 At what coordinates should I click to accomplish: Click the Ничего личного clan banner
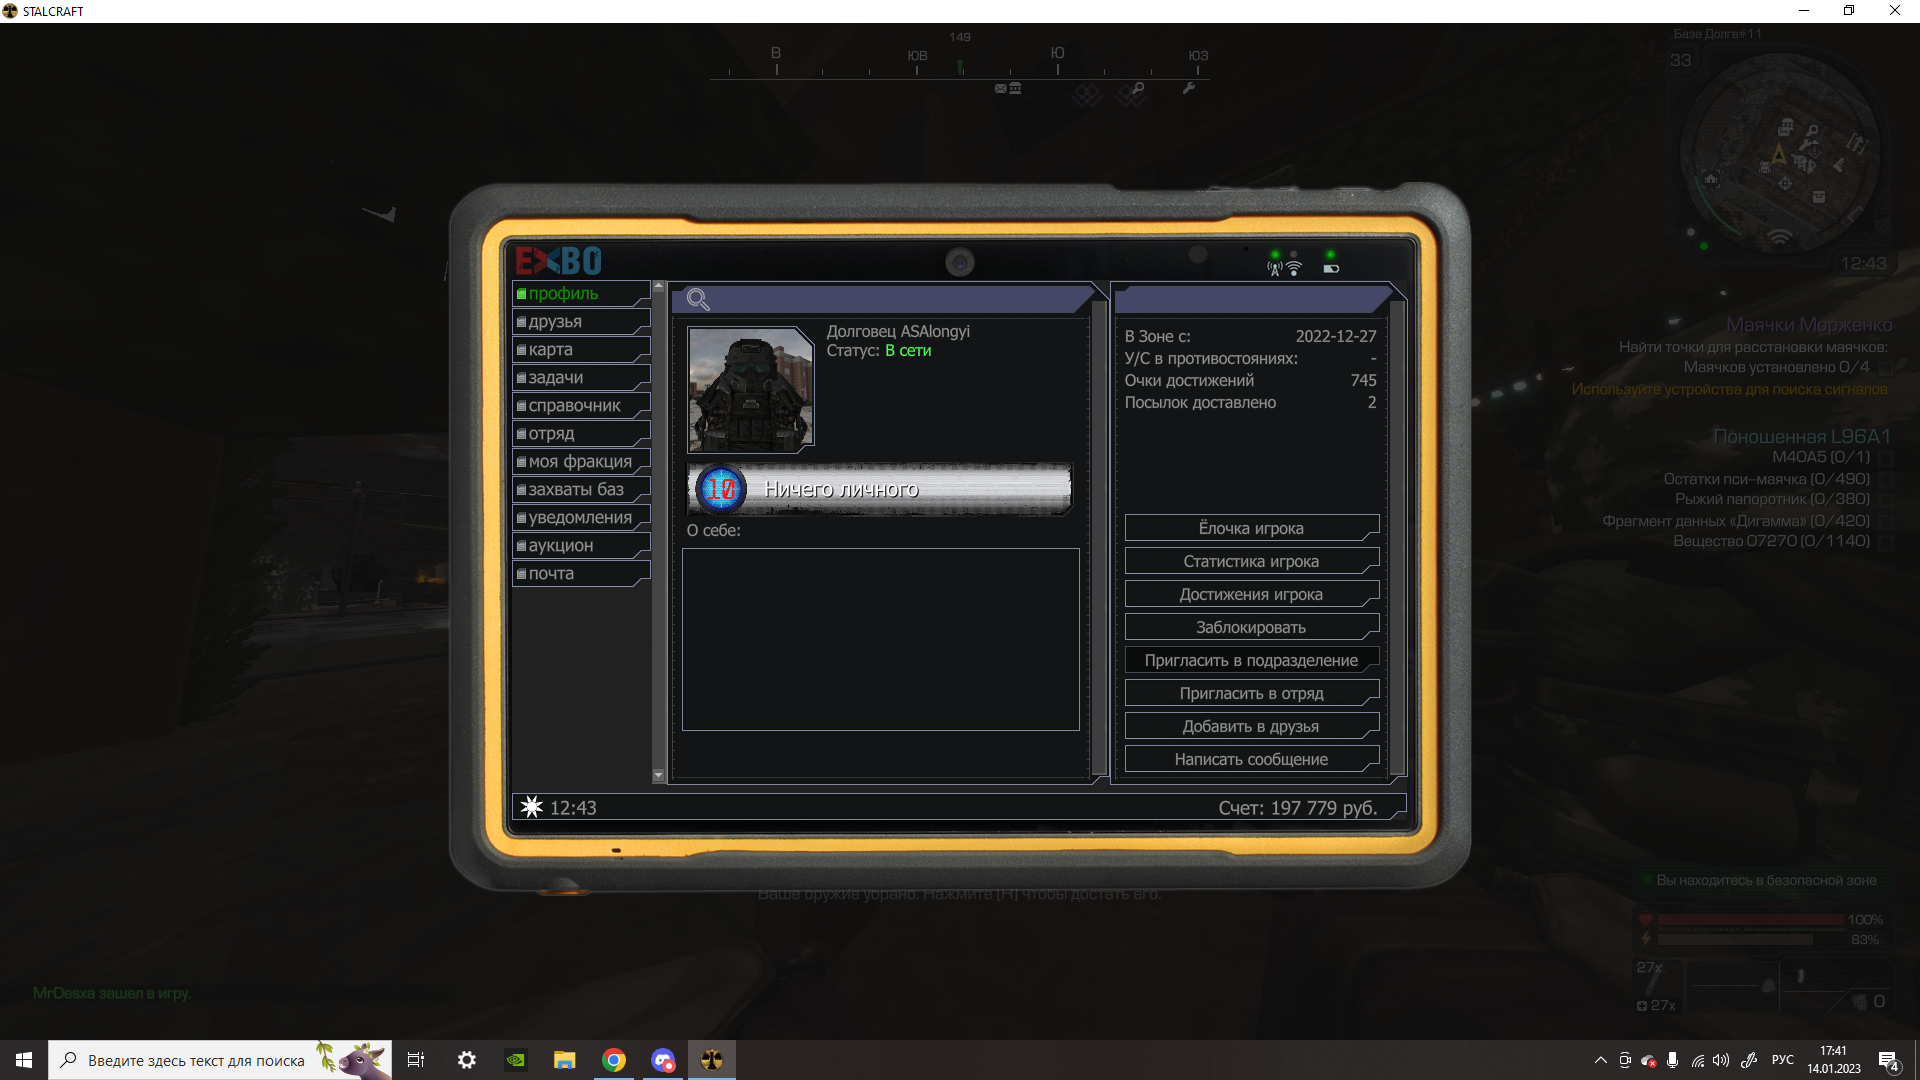(x=880, y=489)
